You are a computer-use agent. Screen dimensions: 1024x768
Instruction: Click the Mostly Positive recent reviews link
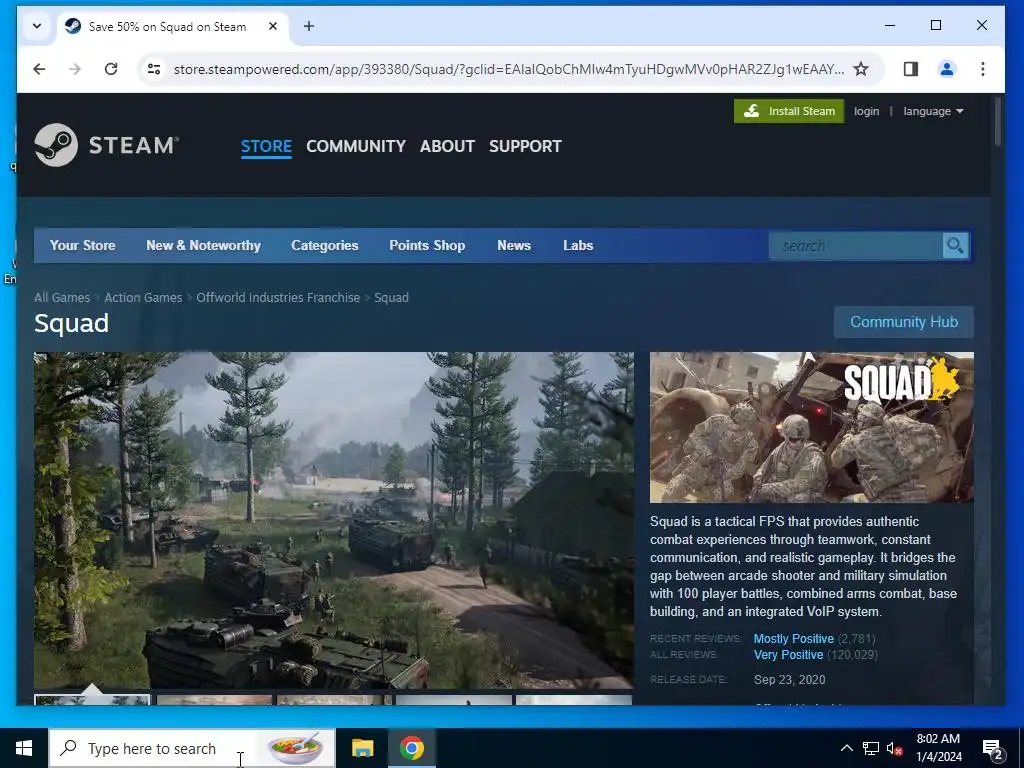pos(793,639)
